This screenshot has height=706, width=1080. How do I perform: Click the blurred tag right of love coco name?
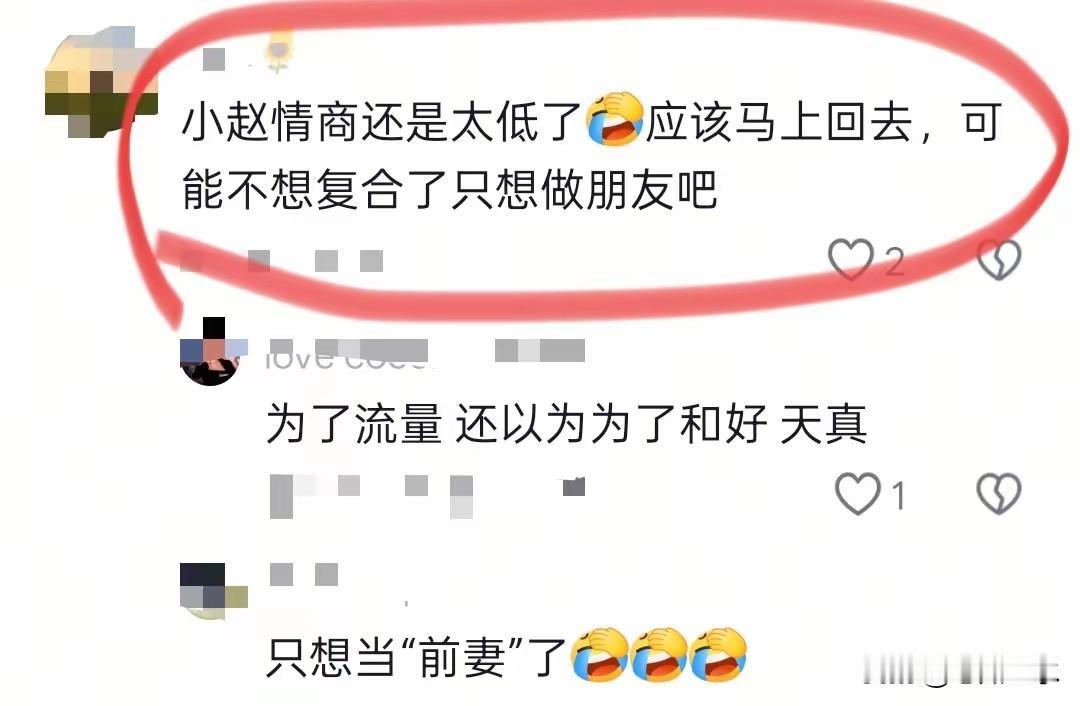540,351
